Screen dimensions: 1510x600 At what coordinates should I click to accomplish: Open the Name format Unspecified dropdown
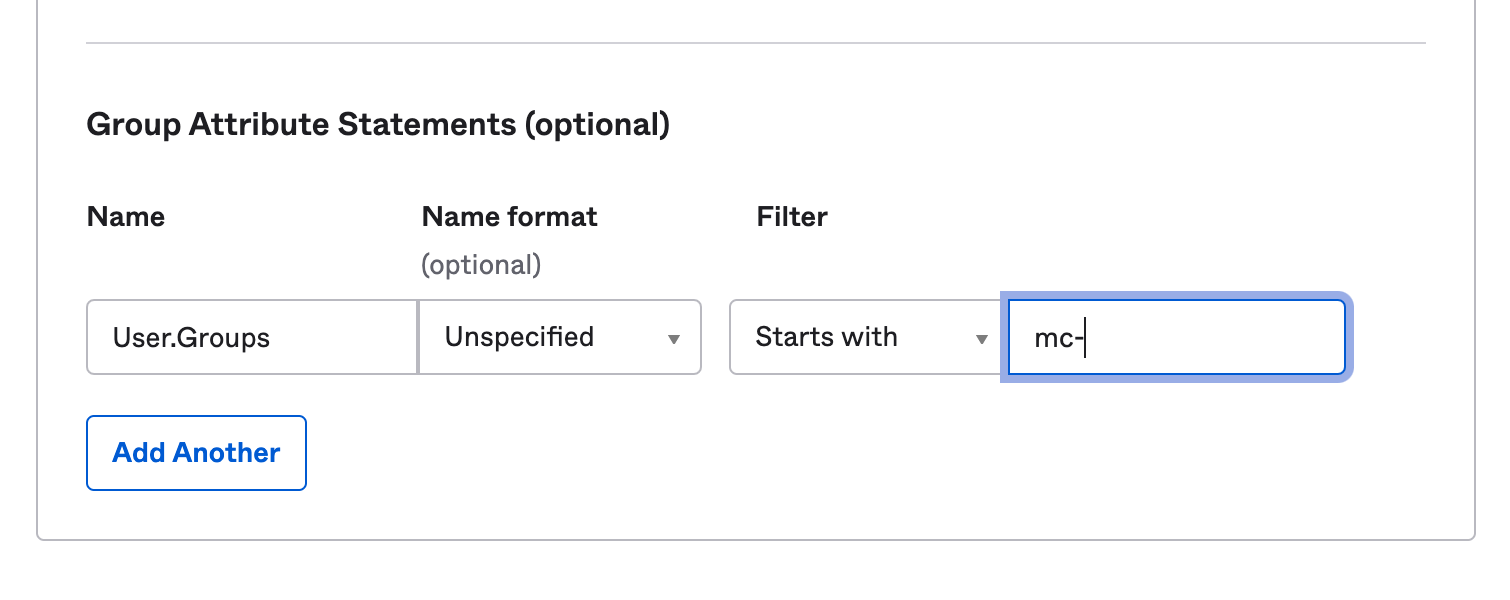click(559, 337)
